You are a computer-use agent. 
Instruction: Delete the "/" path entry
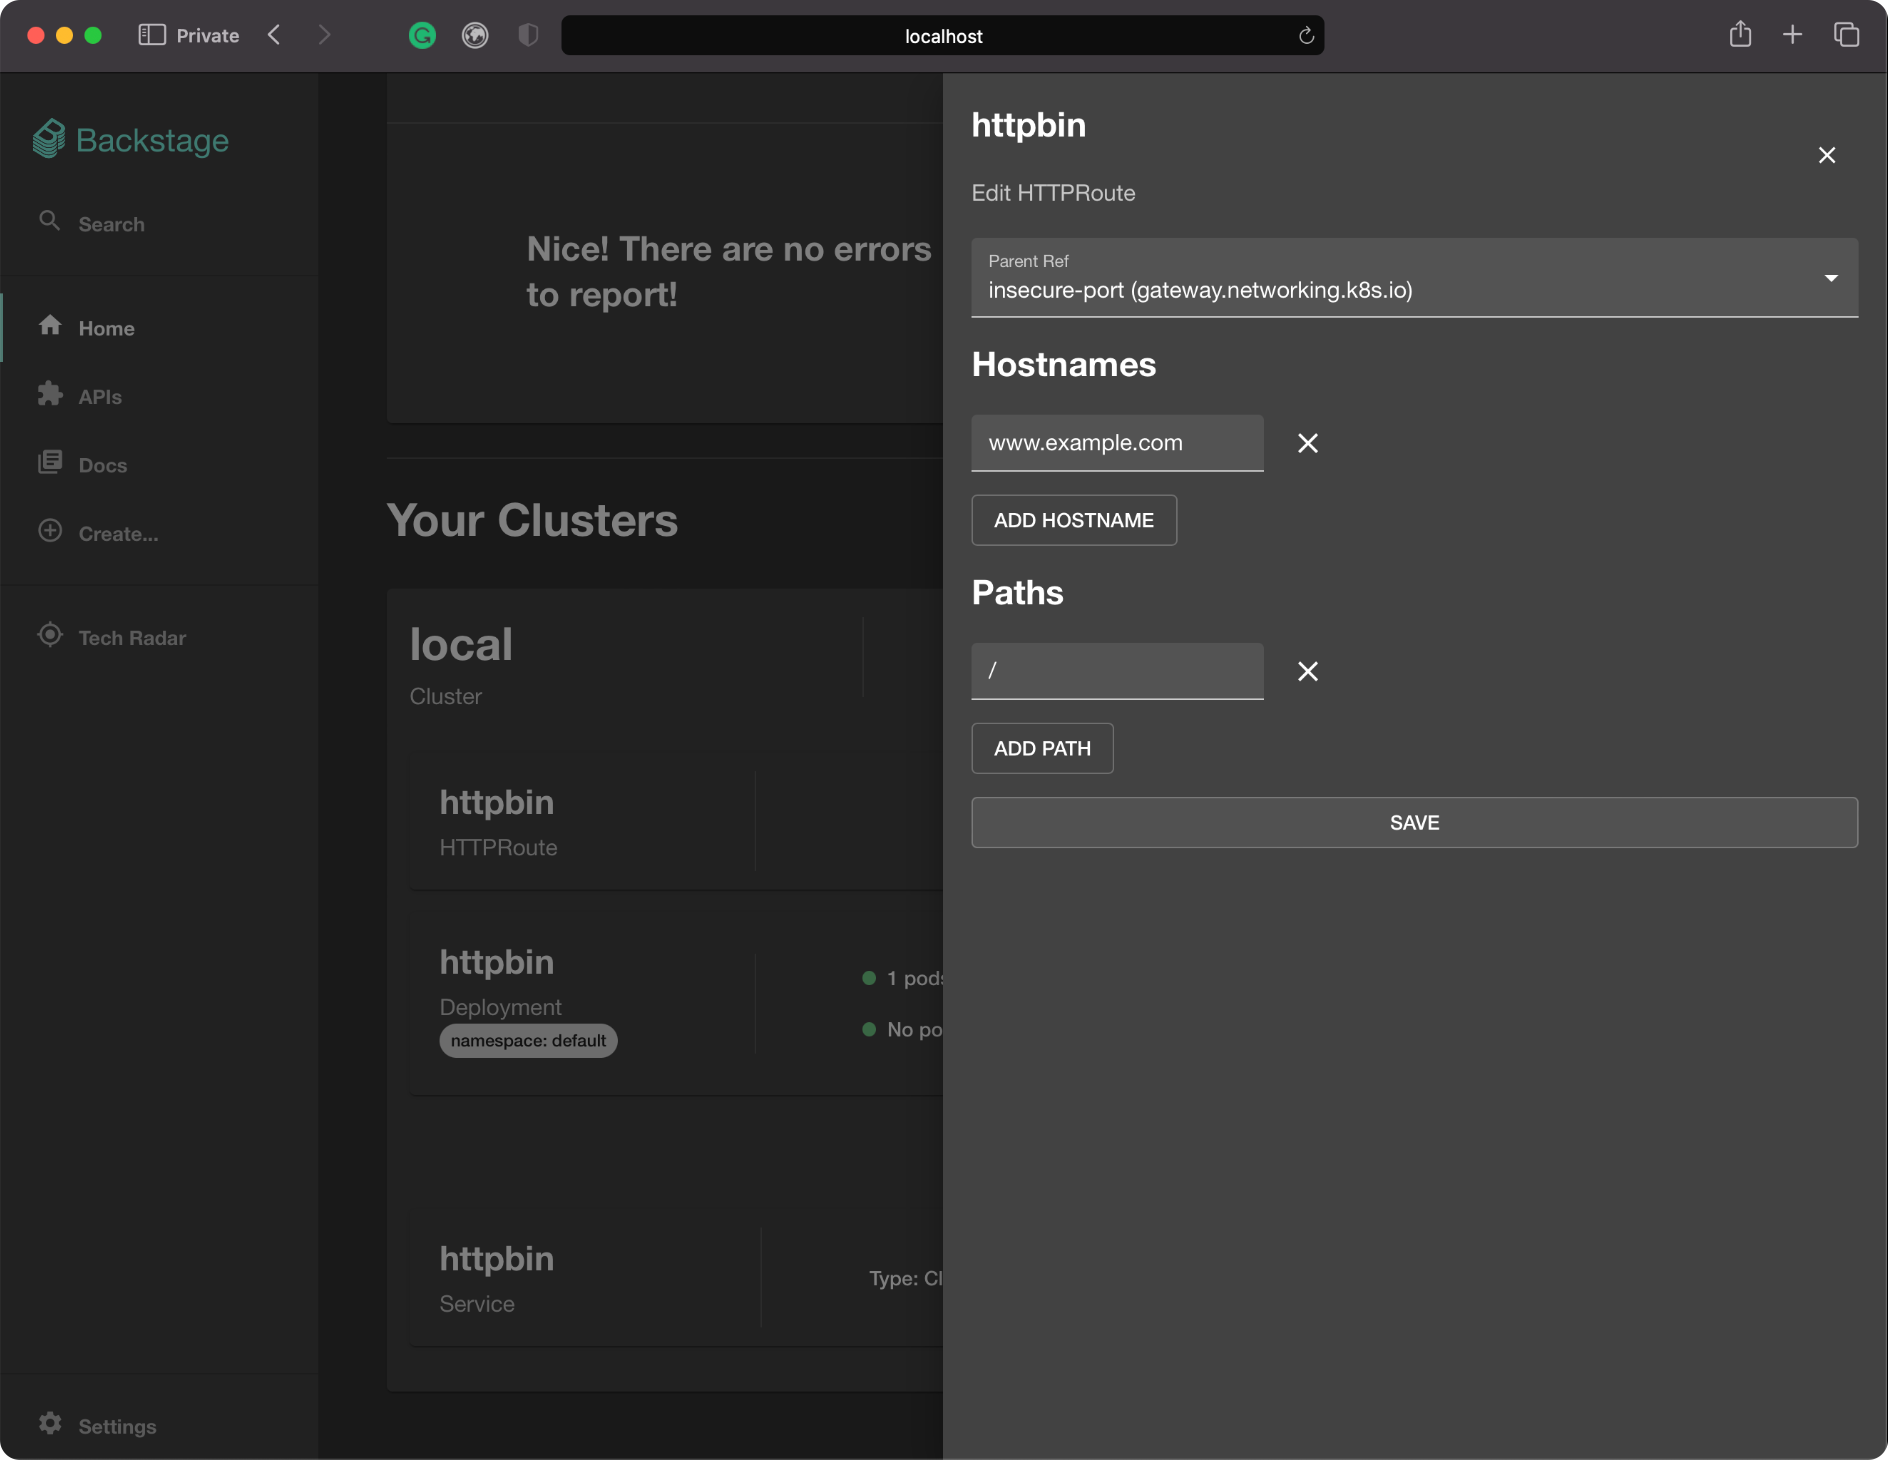[x=1307, y=671]
